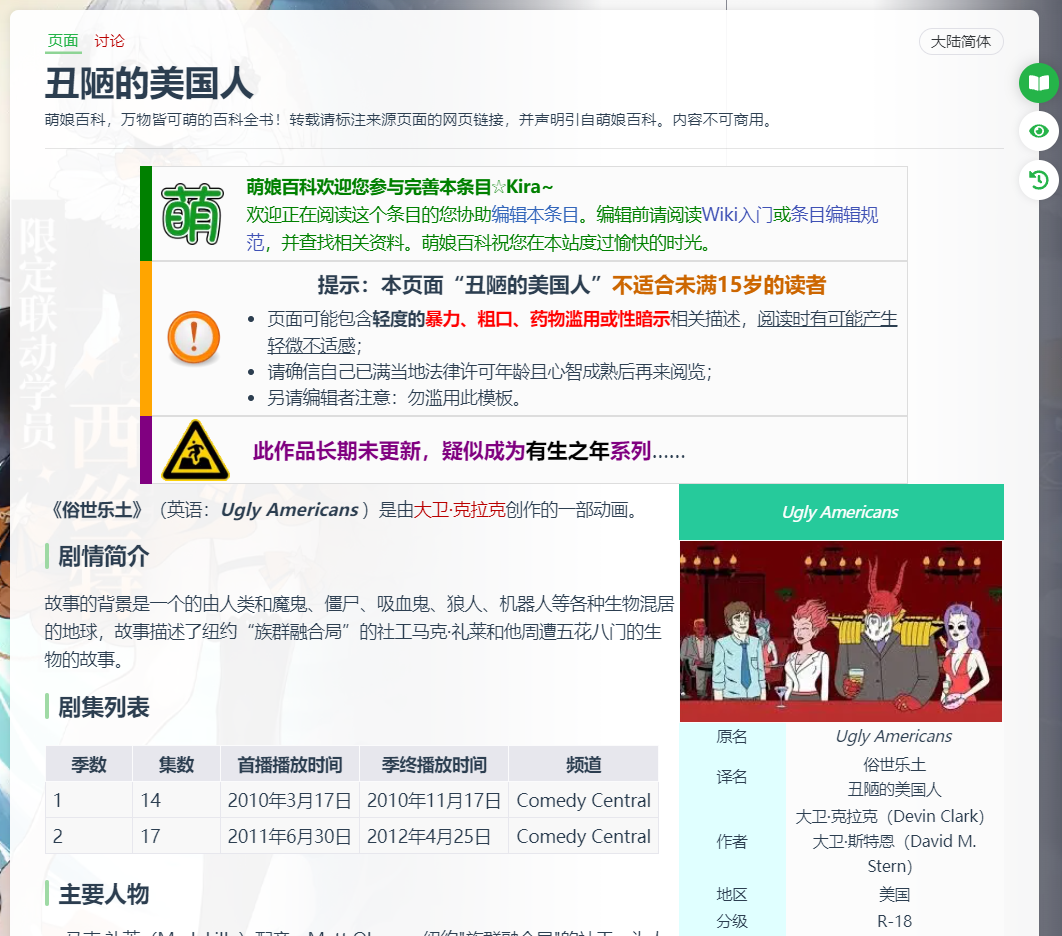Click the yellow hazard triangle icon
Viewport: 1062px width, 936px height.
pos(196,450)
